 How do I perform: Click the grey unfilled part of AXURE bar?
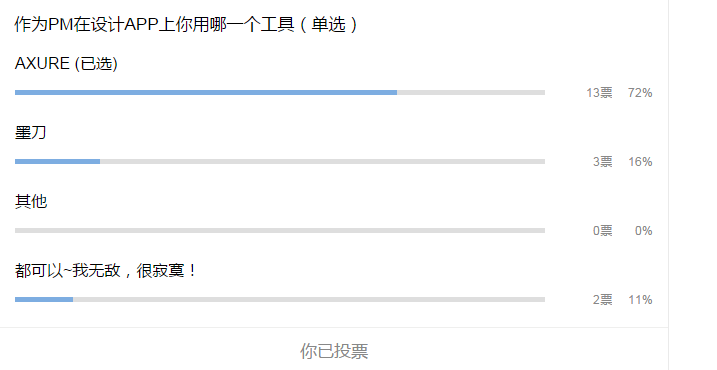(471, 92)
